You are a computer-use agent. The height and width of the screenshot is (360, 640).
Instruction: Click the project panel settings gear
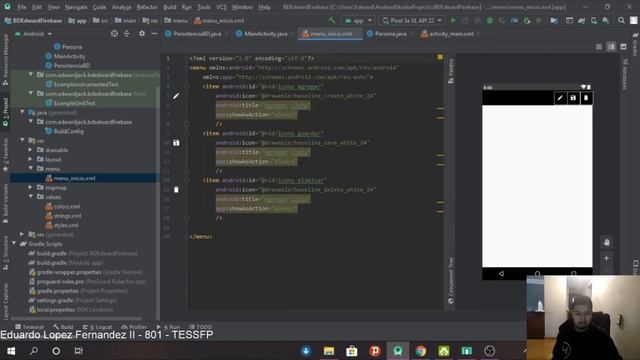(142, 34)
